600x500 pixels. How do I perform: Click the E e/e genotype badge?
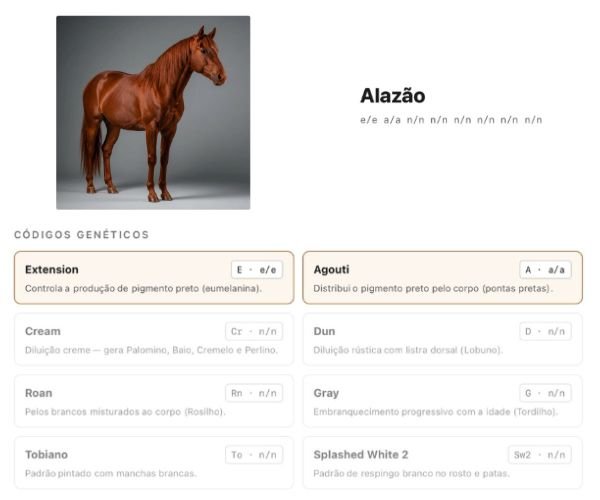click(x=257, y=270)
